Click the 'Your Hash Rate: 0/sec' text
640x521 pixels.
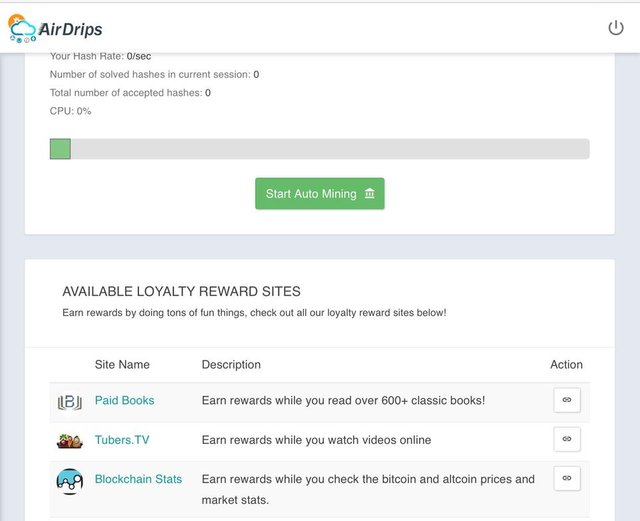[x=100, y=56]
